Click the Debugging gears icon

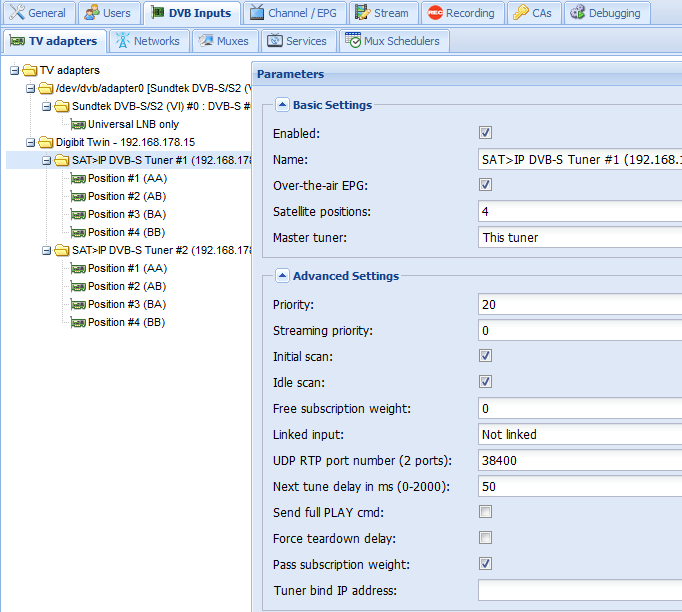(x=578, y=12)
